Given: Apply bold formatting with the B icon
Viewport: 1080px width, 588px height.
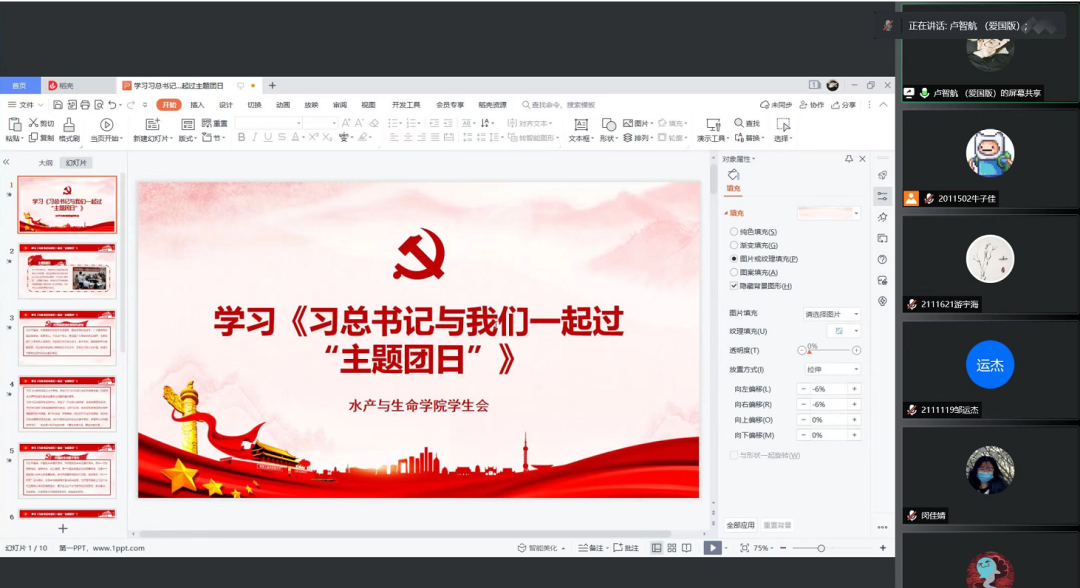Looking at the screenshot, I should 241,135.
